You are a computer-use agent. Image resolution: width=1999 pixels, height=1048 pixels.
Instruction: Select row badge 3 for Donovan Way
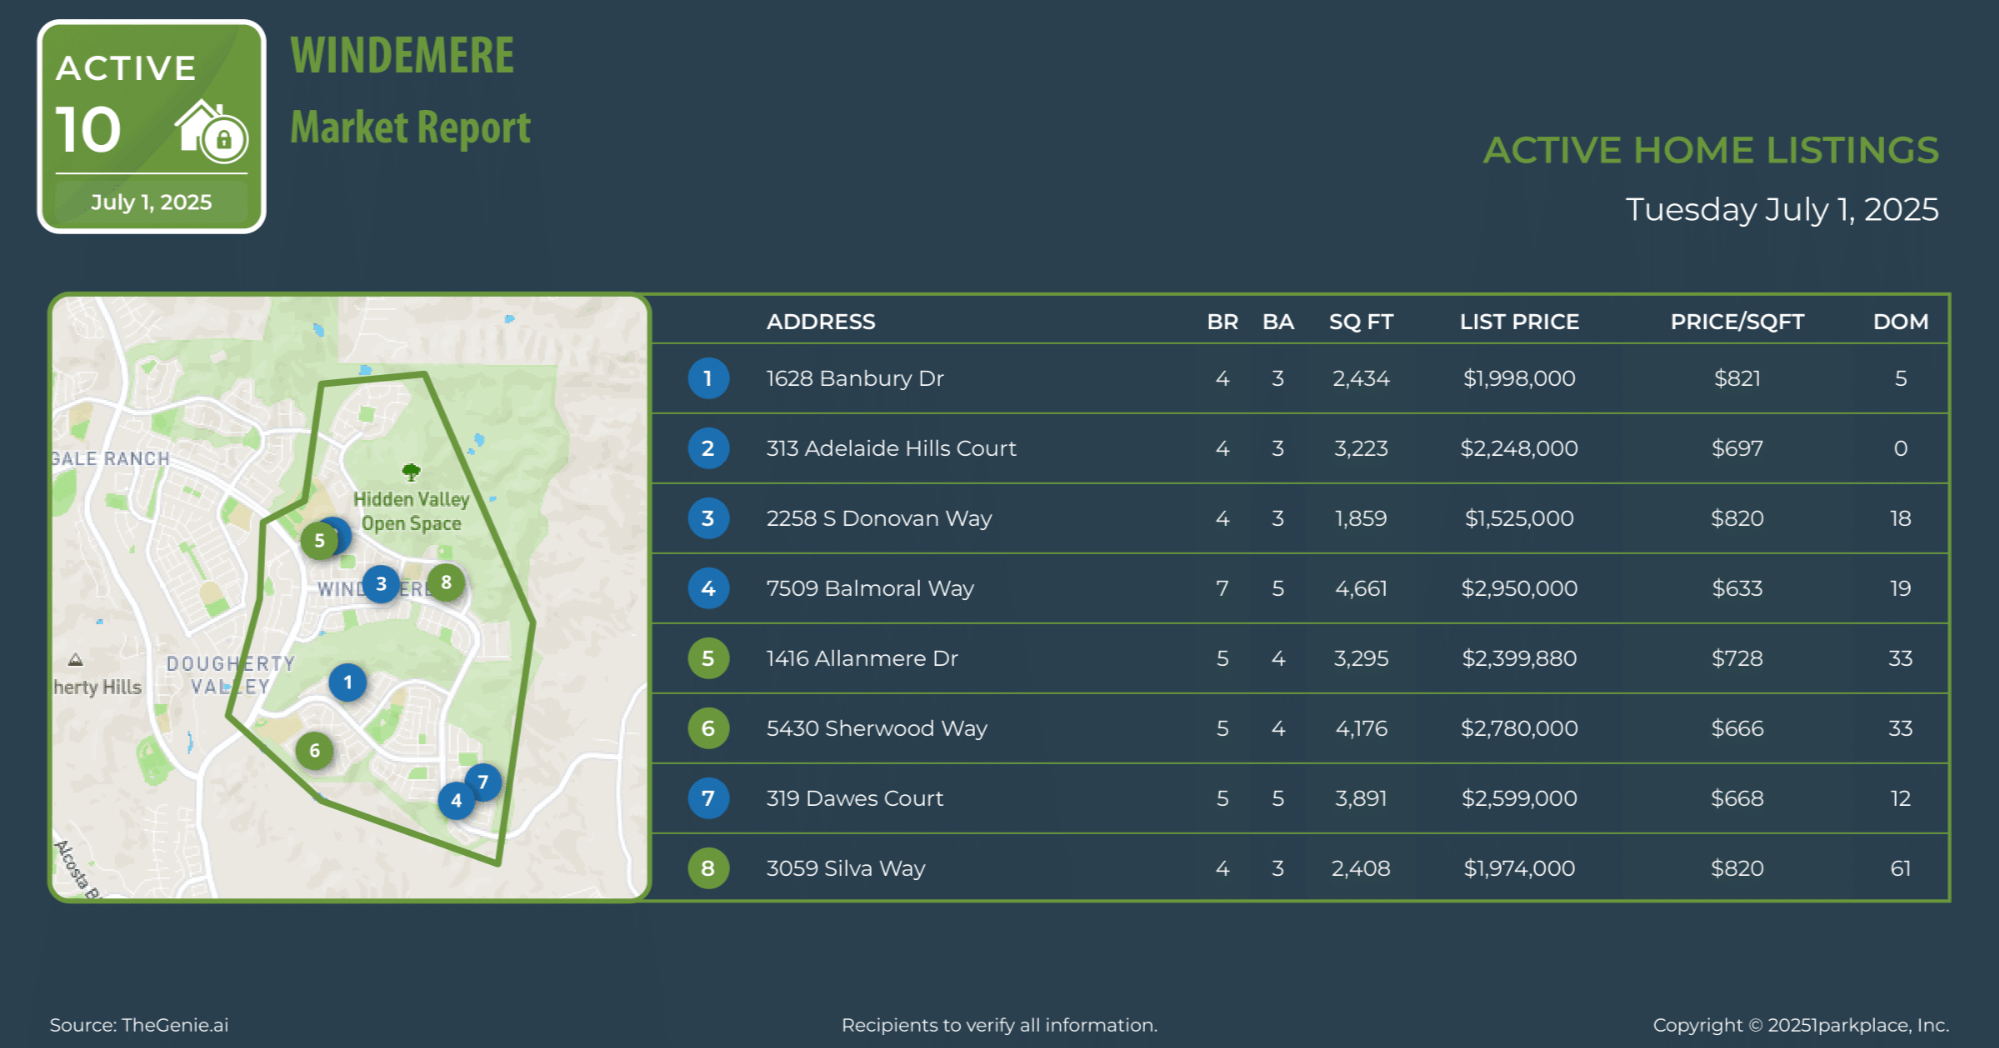(x=708, y=519)
